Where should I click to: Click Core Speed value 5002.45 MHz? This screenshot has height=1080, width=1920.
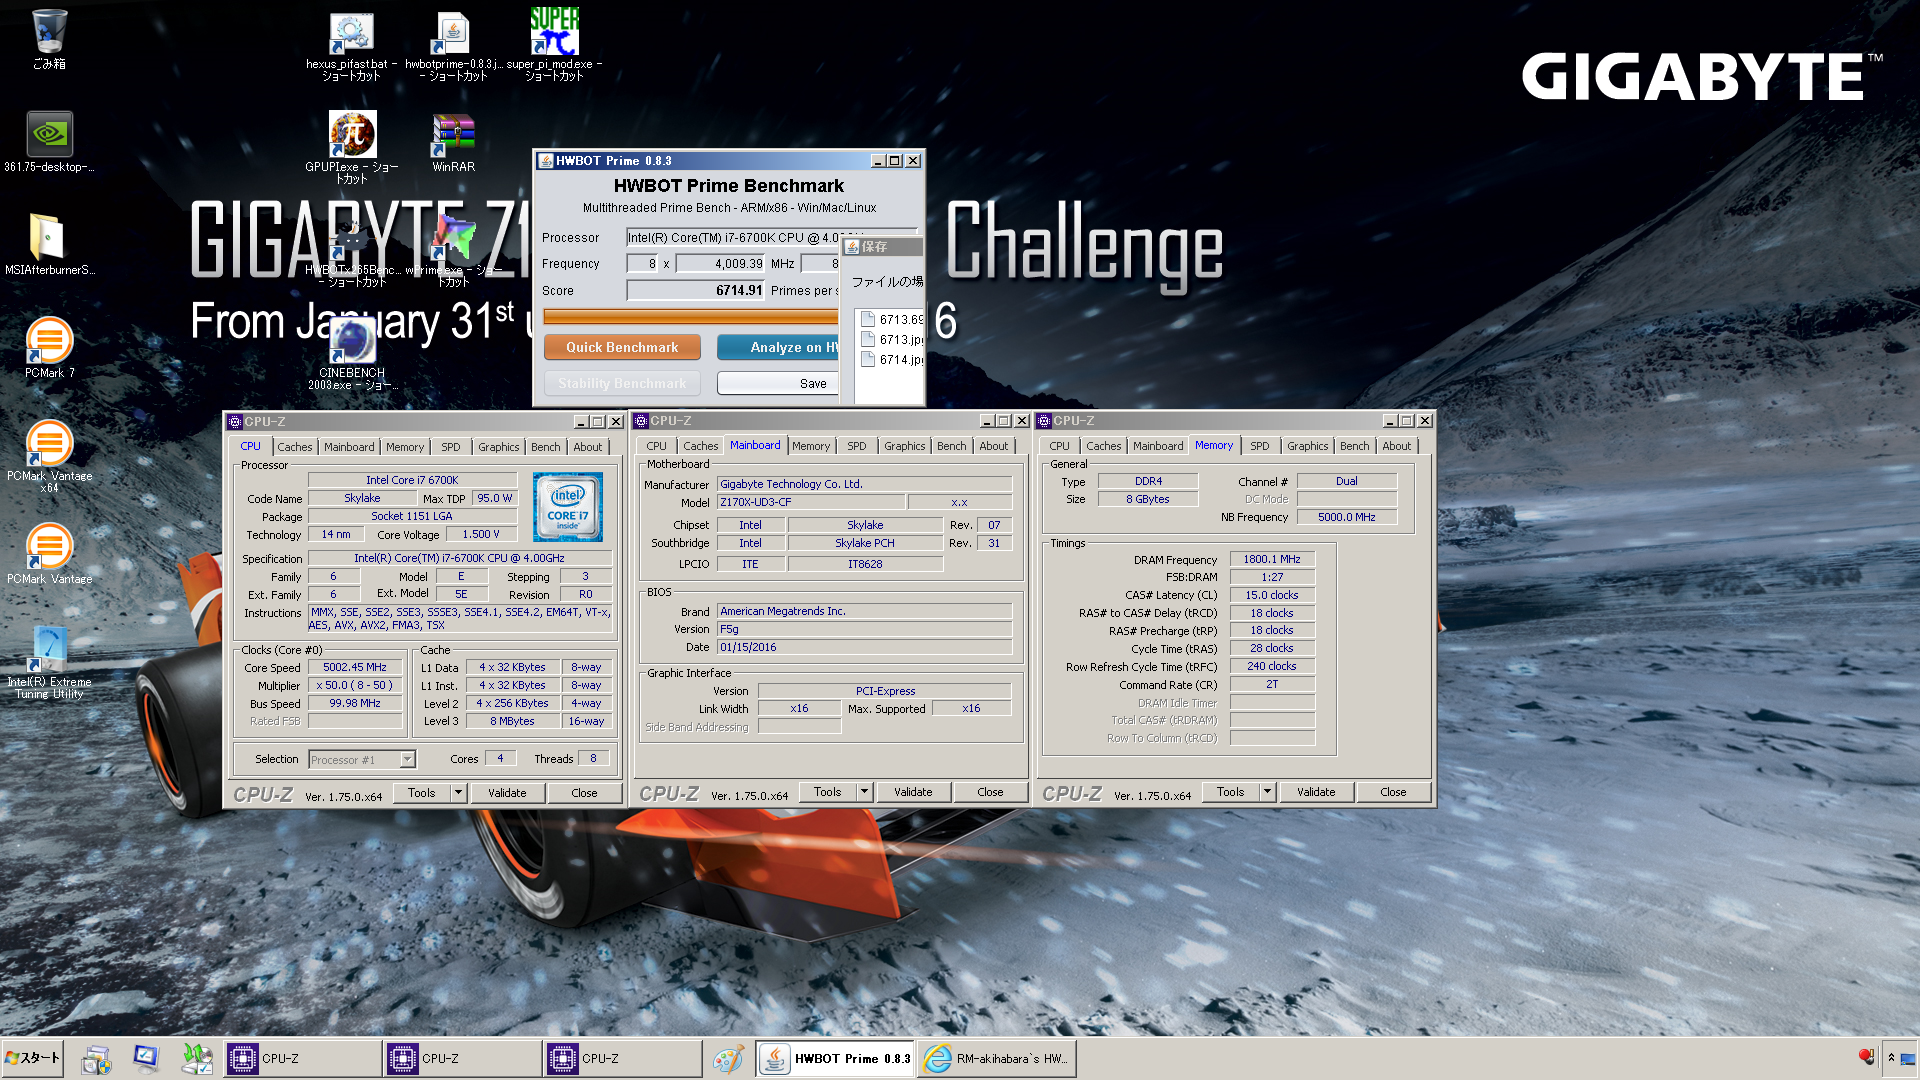tap(354, 667)
